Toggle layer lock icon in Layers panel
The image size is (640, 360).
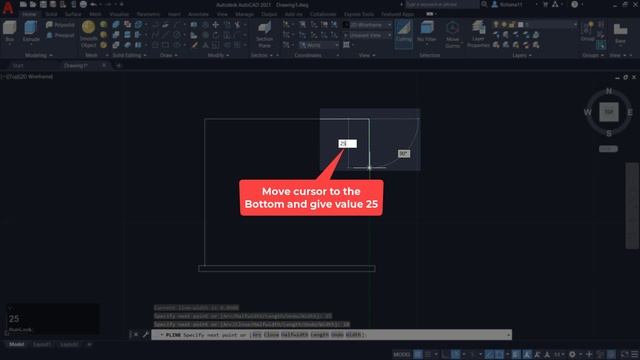pos(512,25)
